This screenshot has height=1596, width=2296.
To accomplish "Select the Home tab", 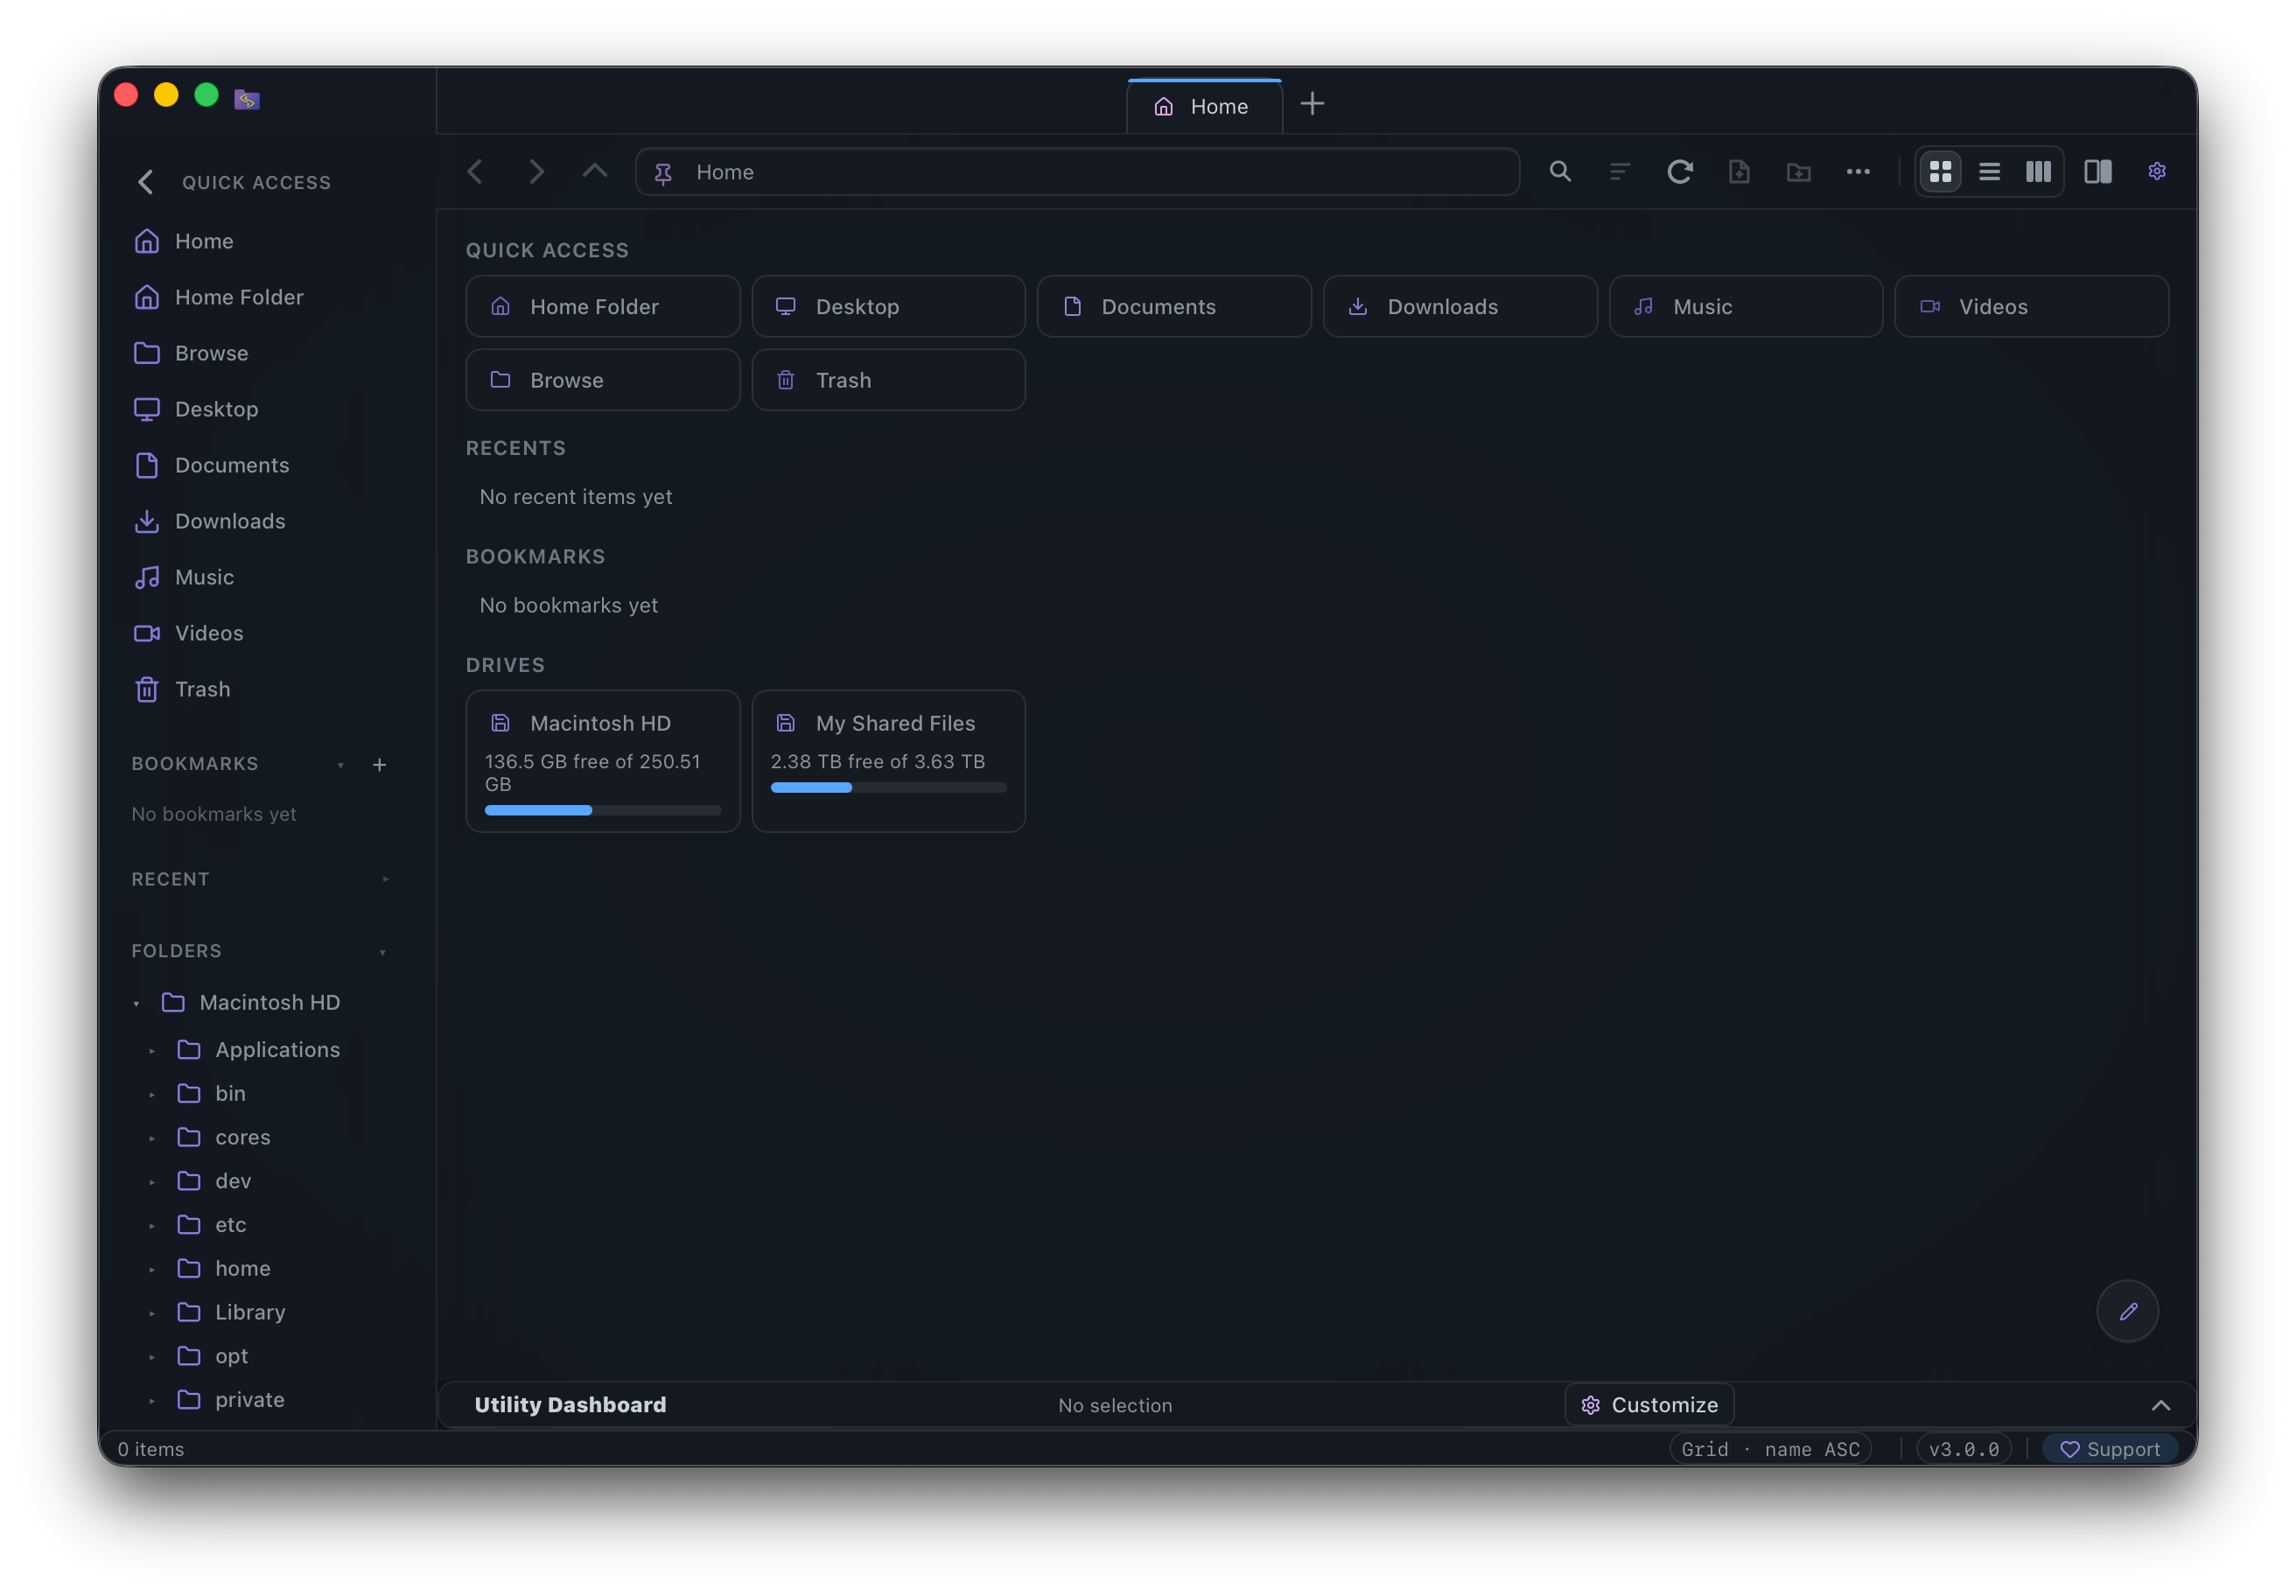I will (1204, 106).
